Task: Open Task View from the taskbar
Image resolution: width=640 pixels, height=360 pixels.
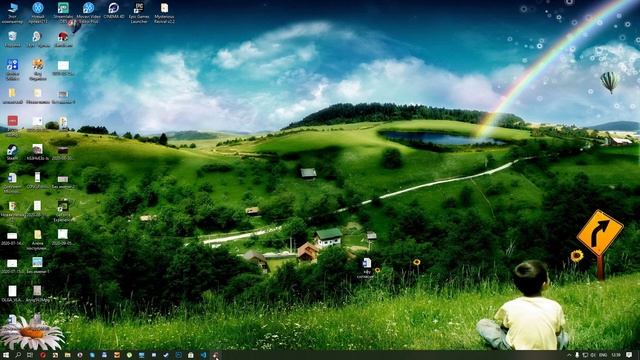Action: 30,356
